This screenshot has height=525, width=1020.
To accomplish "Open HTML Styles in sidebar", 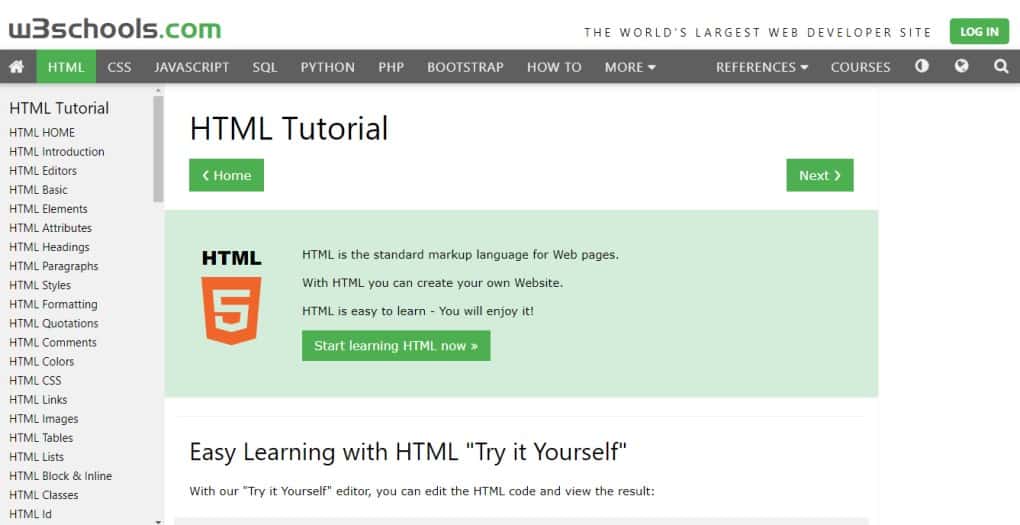I will point(40,285).
